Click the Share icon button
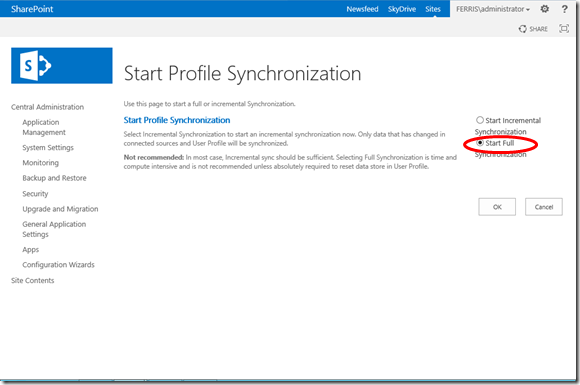Screen dimensions: 580x385 tap(533, 29)
